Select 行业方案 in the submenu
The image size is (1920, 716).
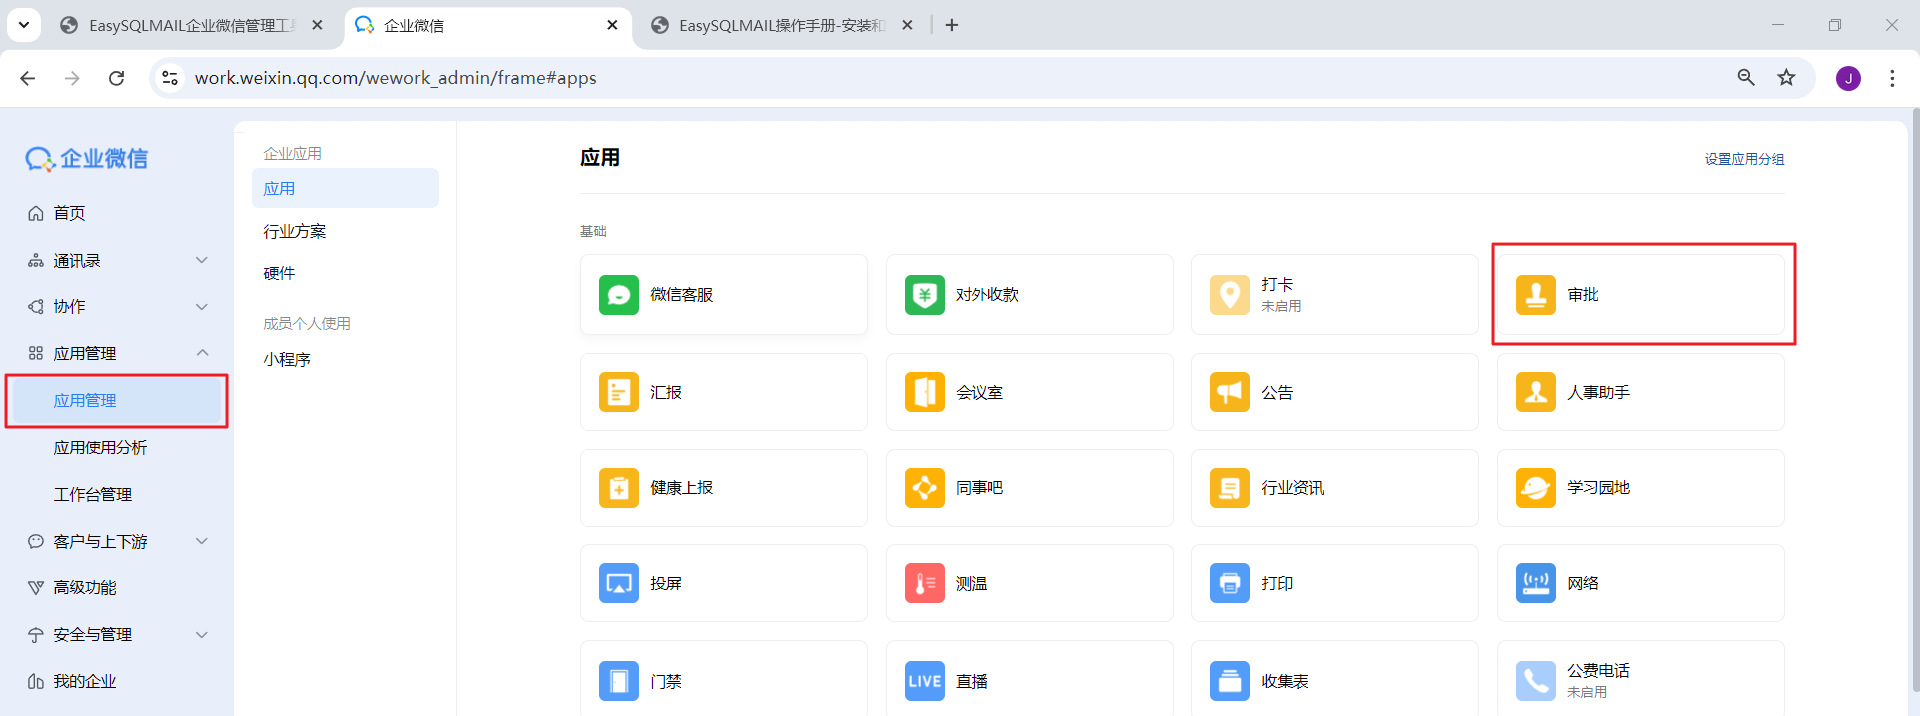[295, 231]
